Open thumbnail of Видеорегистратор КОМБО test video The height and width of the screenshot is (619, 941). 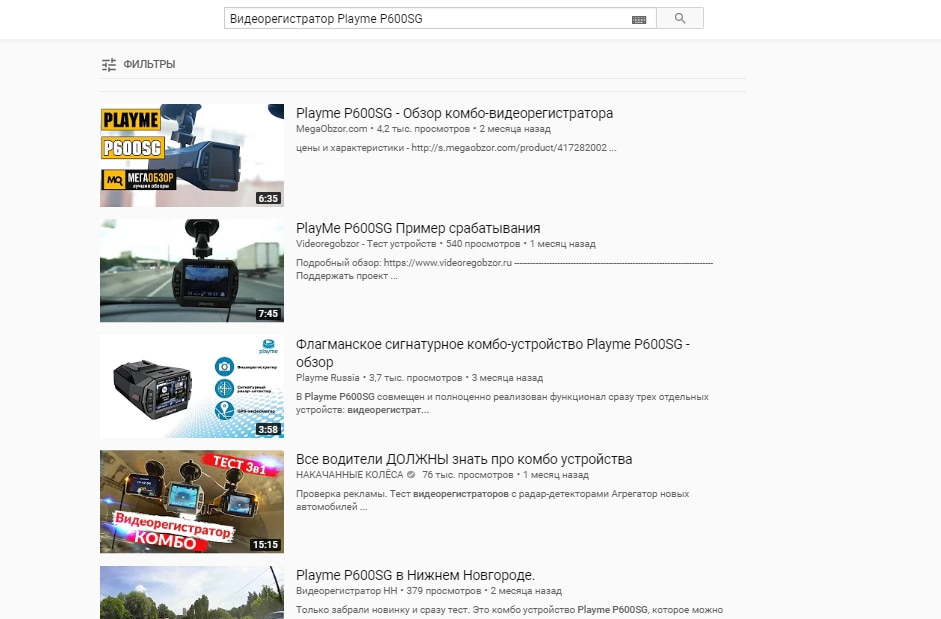(191, 501)
